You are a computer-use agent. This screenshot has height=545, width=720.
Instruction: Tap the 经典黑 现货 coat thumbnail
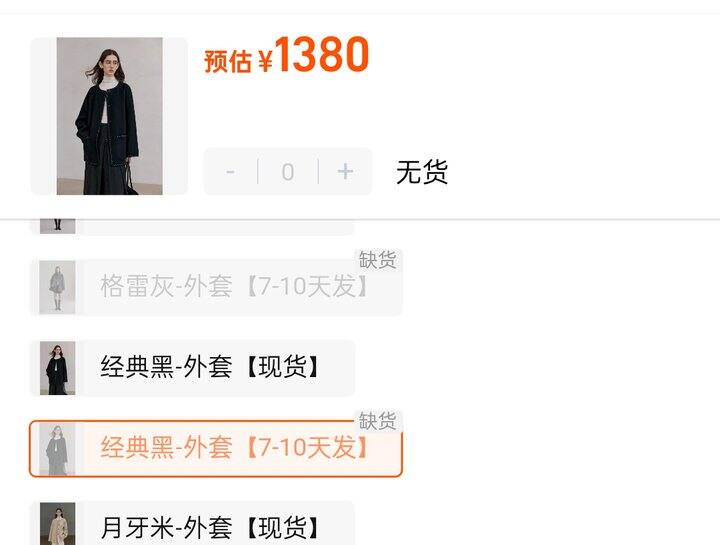(57, 368)
